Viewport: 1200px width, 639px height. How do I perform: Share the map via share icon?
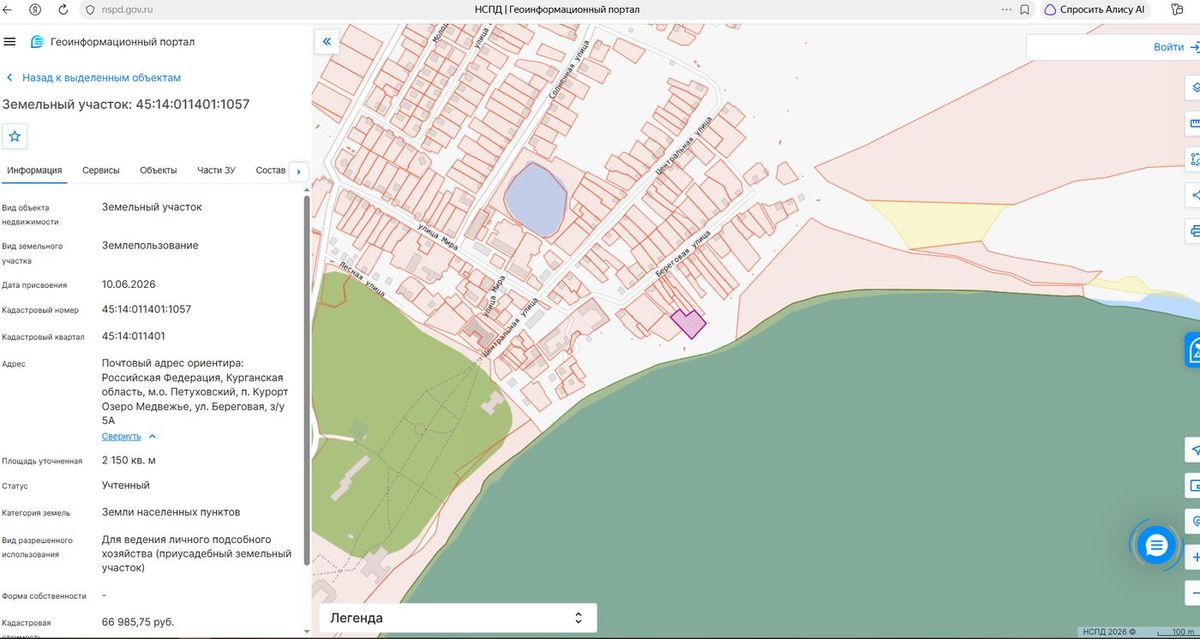coord(1194,195)
